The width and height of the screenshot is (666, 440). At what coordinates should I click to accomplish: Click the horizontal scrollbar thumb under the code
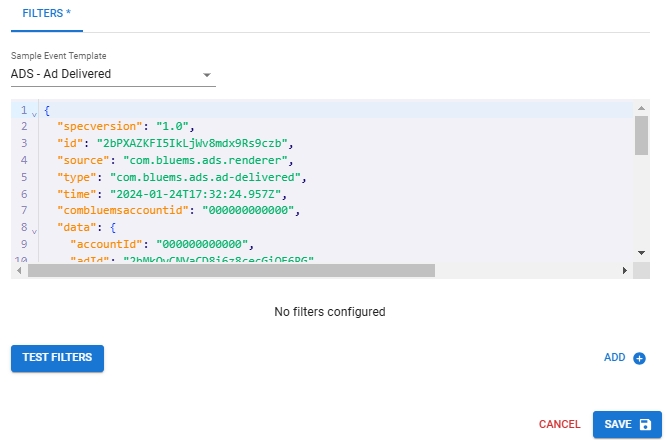pos(232,270)
